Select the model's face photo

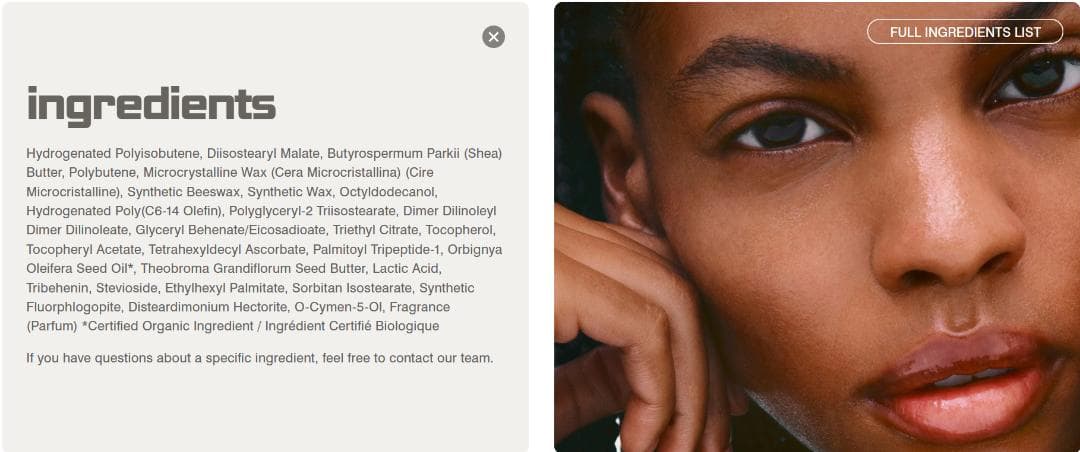(x=817, y=227)
